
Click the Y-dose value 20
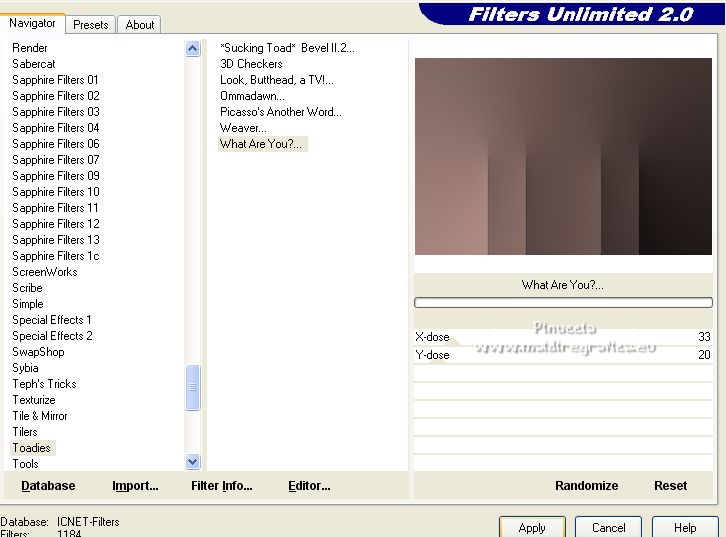pos(704,355)
